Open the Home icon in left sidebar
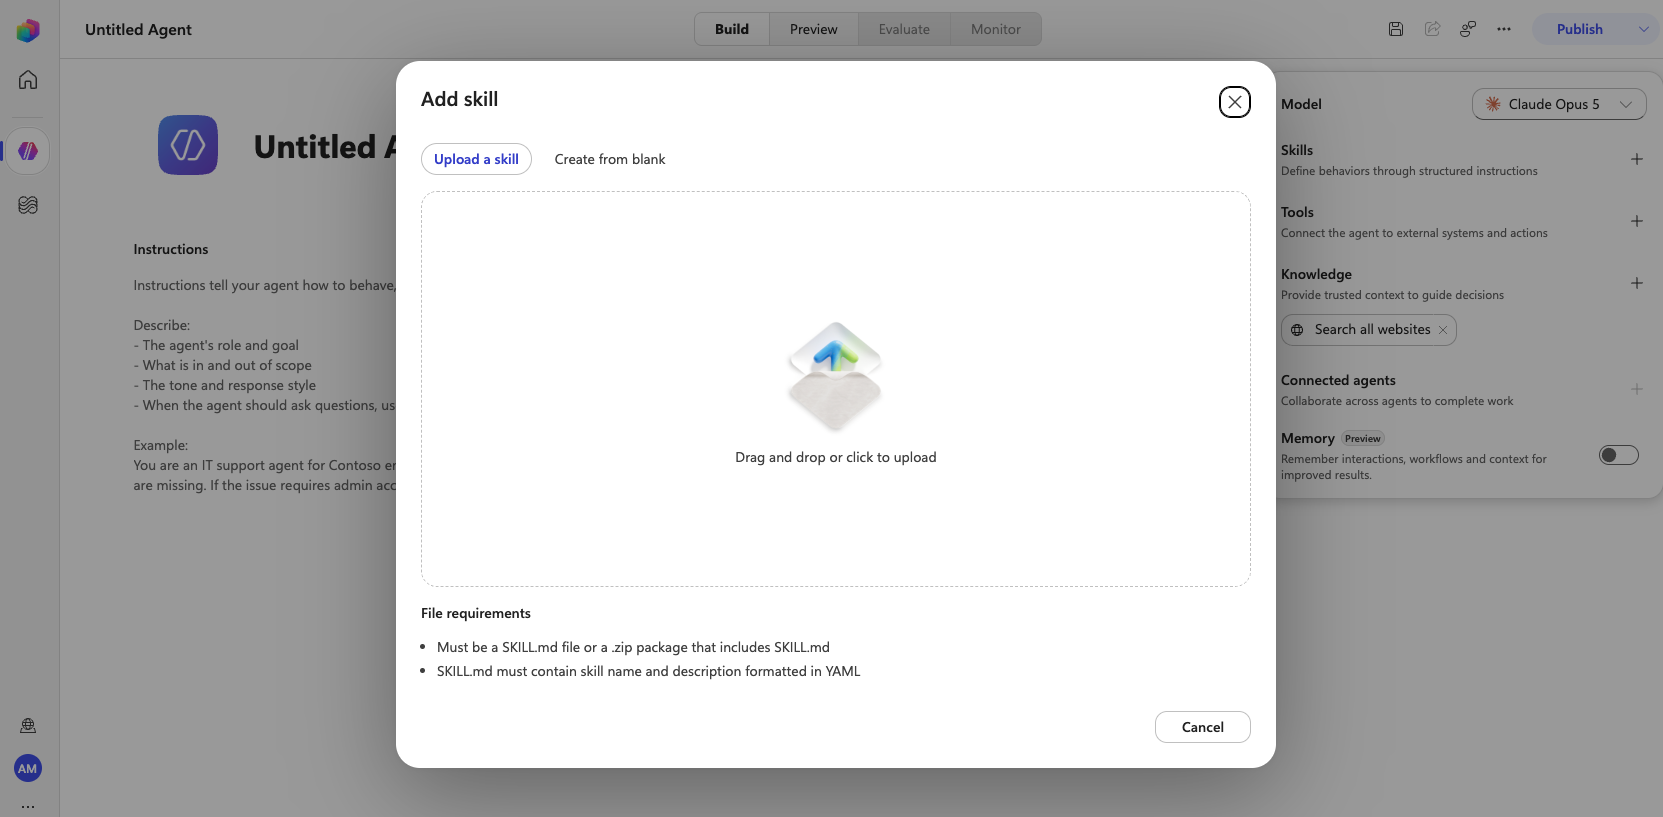 click(28, 80)
